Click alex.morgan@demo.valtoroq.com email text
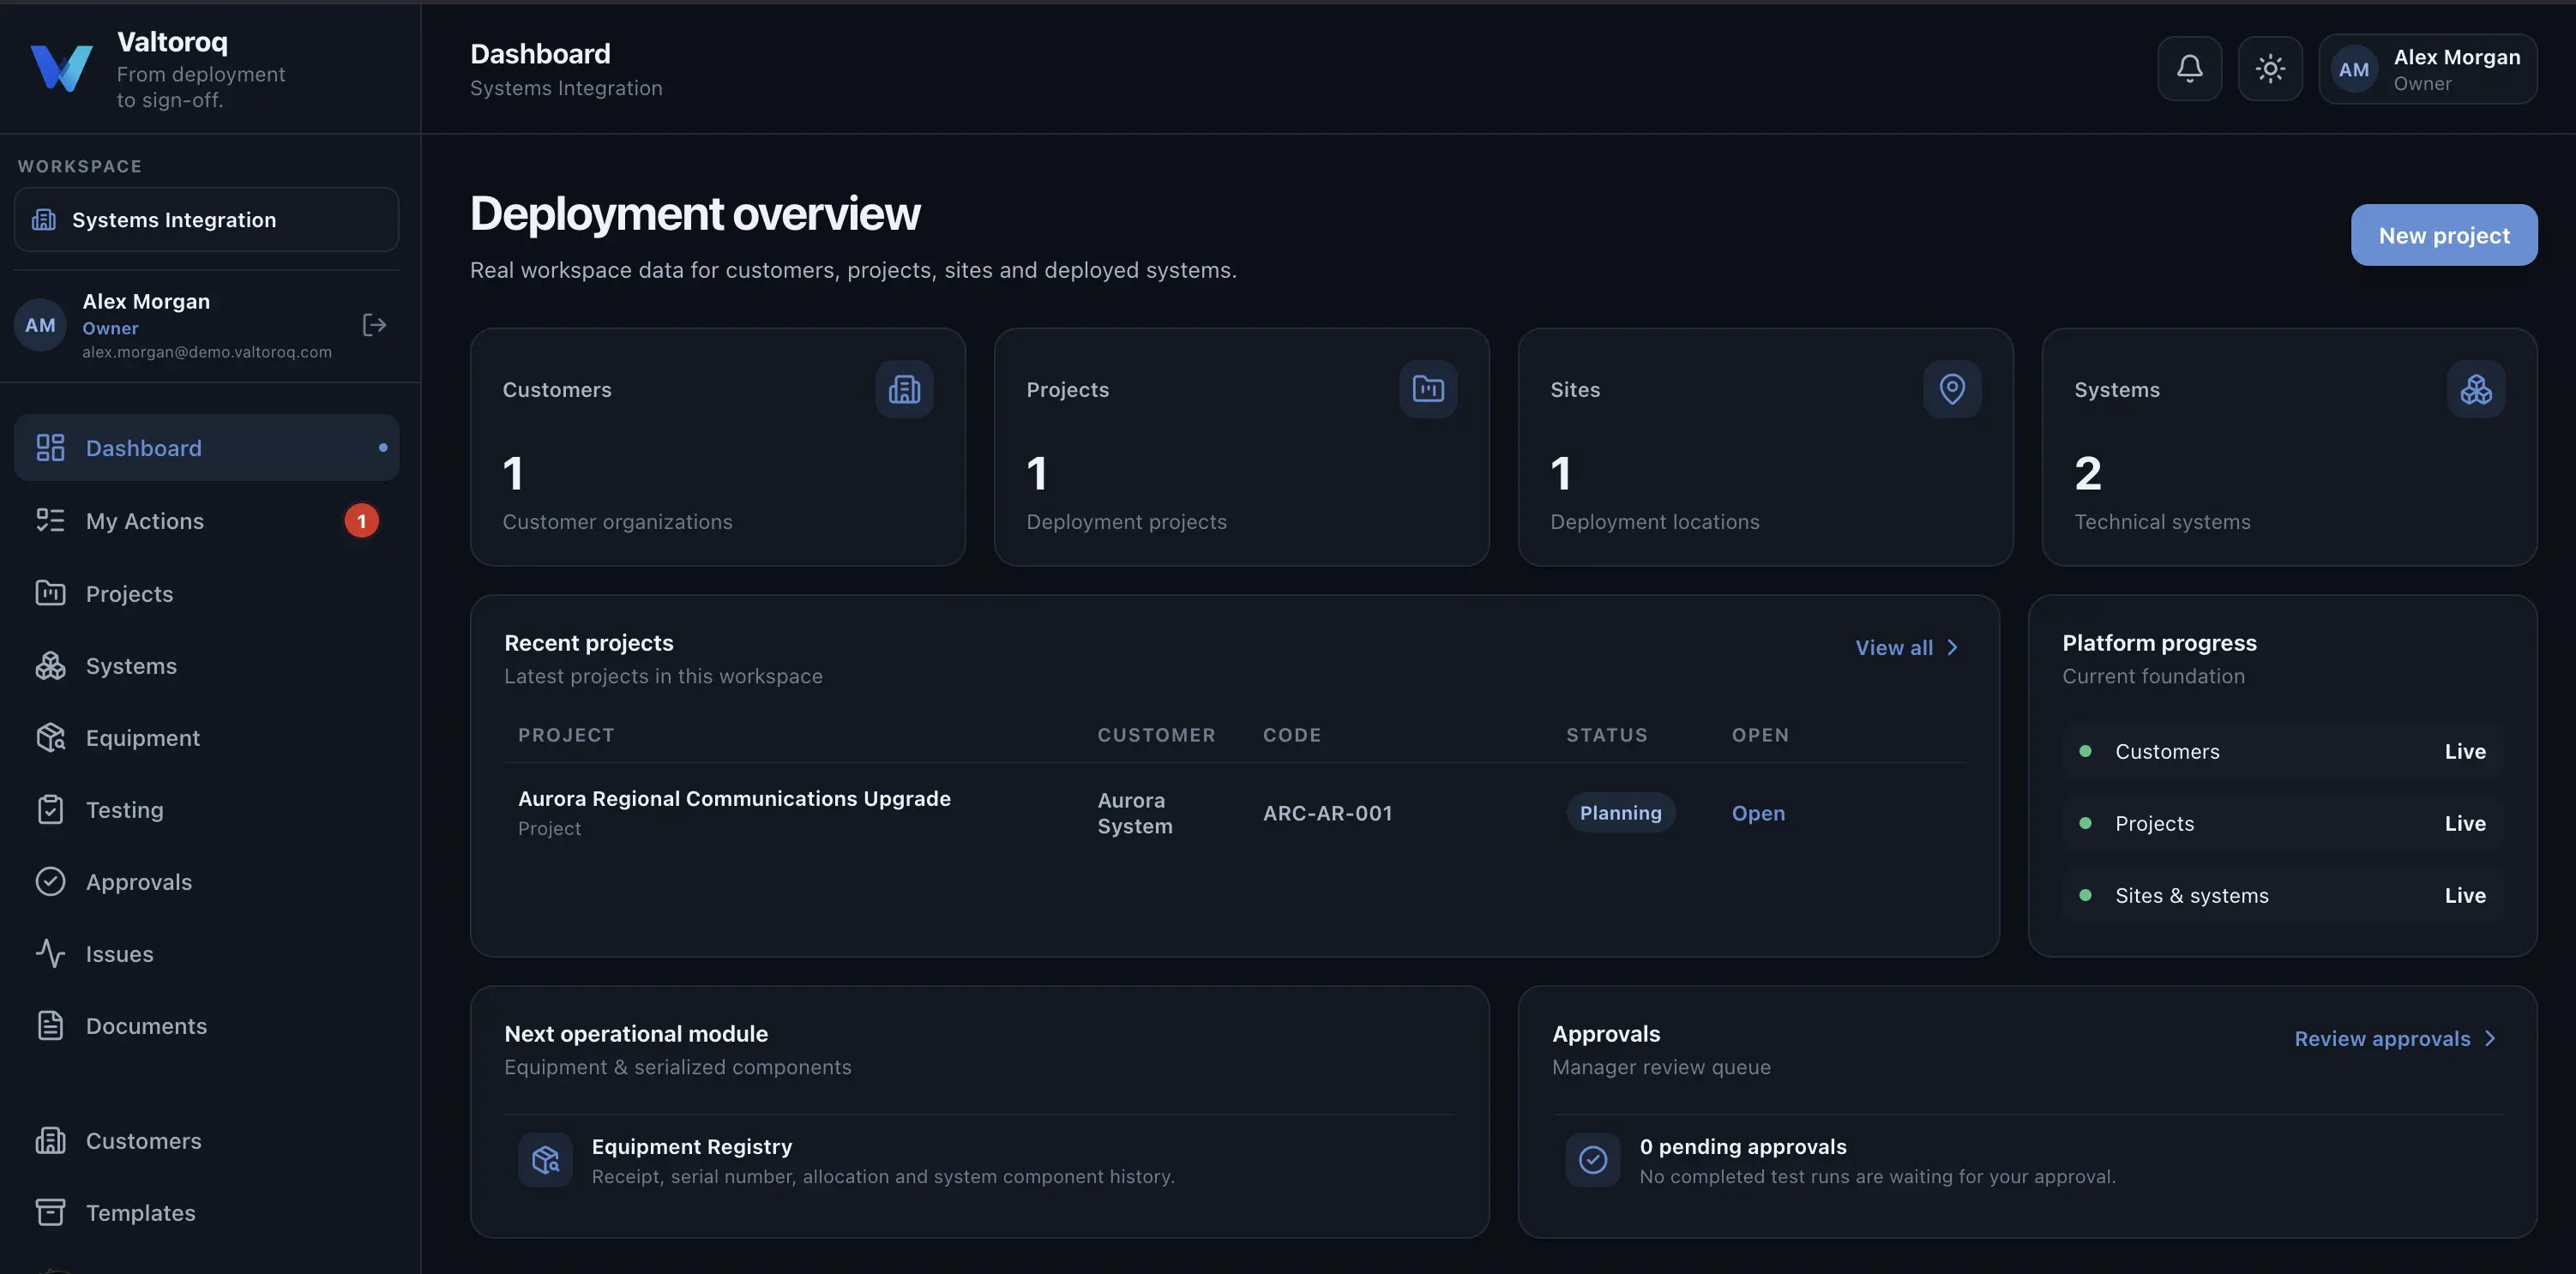The height and width of the screenshot is (1274, 2576). point(207,352)
